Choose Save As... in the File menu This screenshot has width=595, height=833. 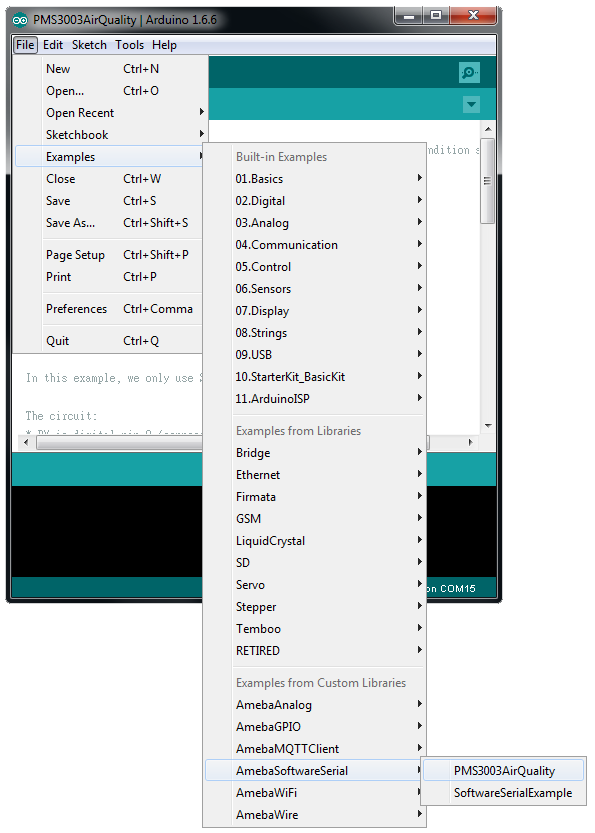(109, 223)
